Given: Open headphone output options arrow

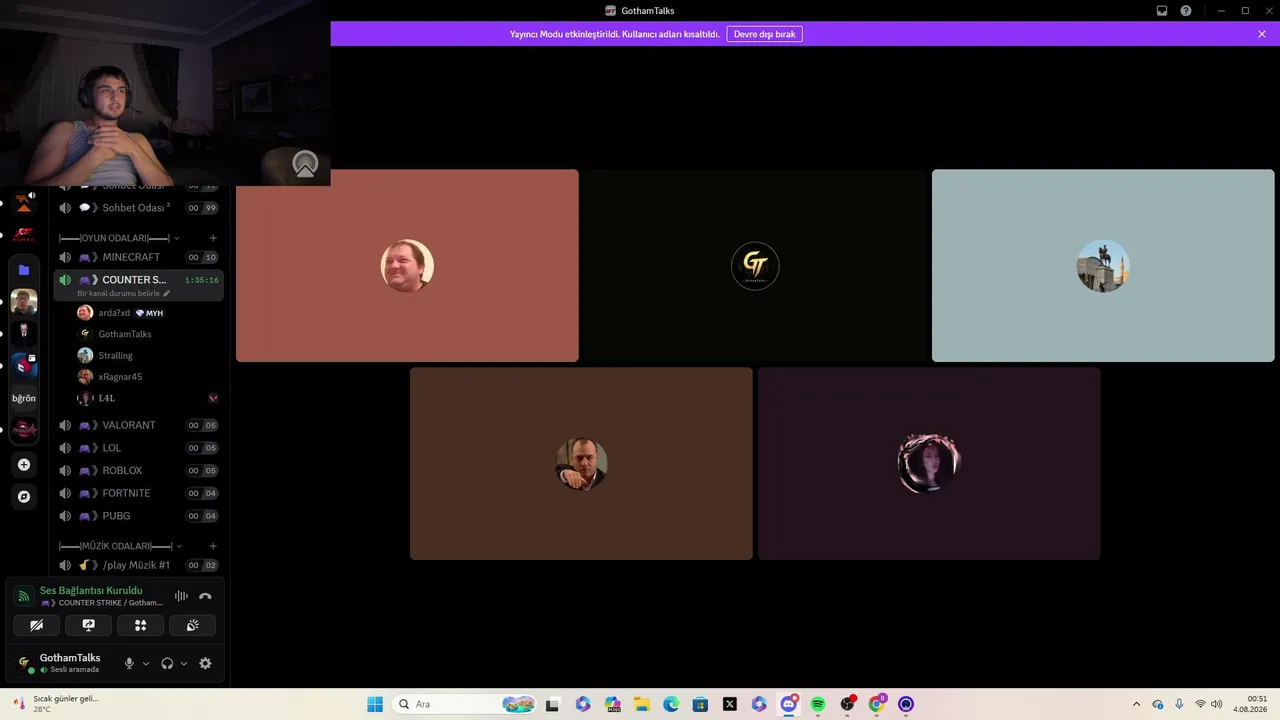Looking at the screenshot, I should click(184, 663).
